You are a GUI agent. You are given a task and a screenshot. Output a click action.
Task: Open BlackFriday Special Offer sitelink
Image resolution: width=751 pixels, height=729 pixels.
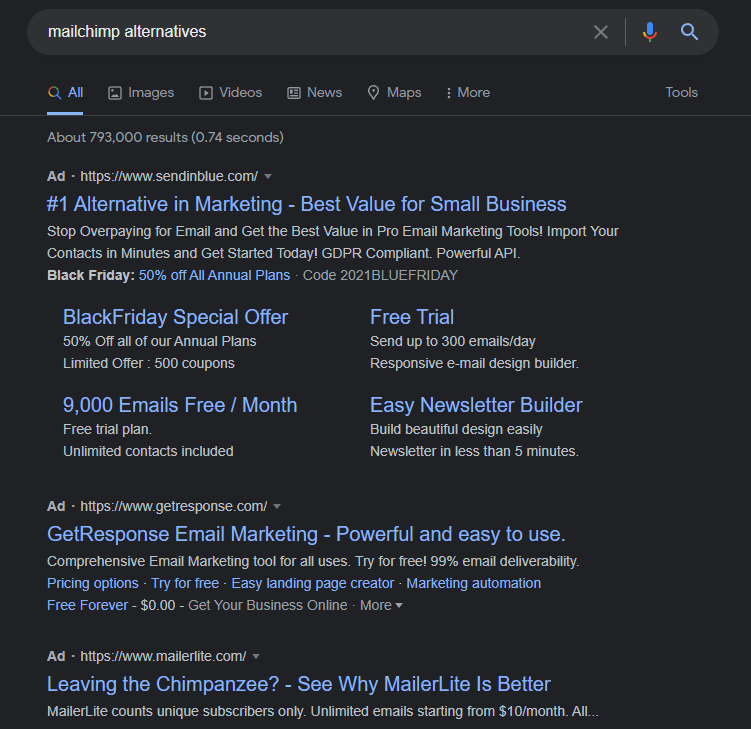(x=175, y=317)
